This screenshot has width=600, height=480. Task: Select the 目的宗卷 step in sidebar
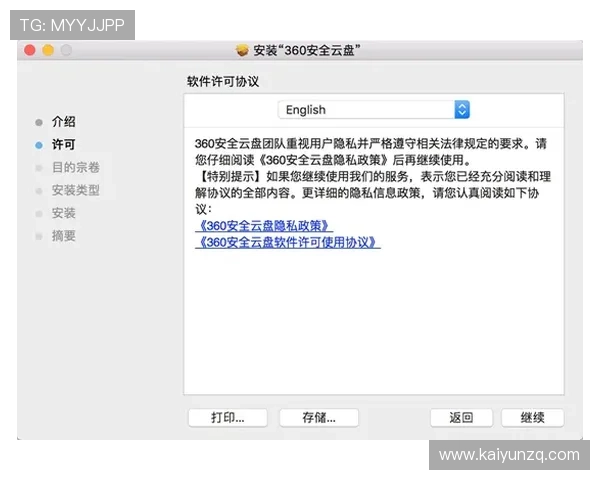tap(76, 167)
